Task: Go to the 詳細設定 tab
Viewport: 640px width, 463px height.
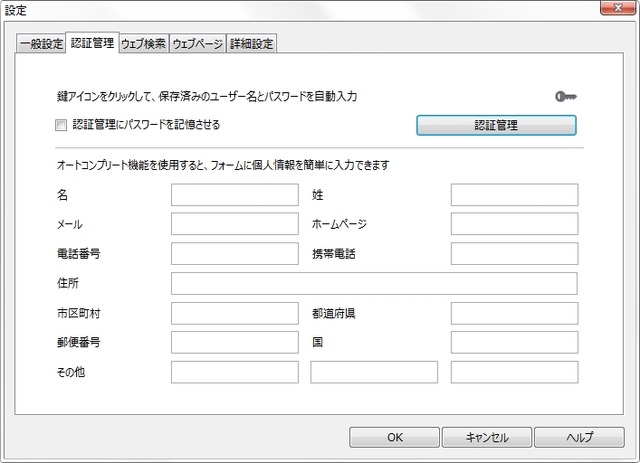Action: [x=251, y=44]
